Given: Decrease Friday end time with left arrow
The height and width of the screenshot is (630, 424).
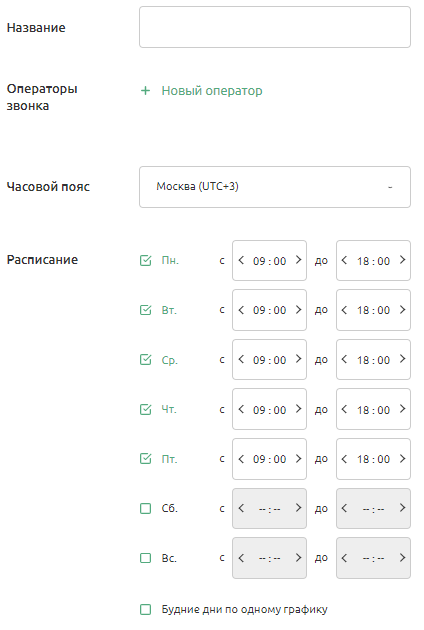Looking at the screenshot, I should 344,459.
